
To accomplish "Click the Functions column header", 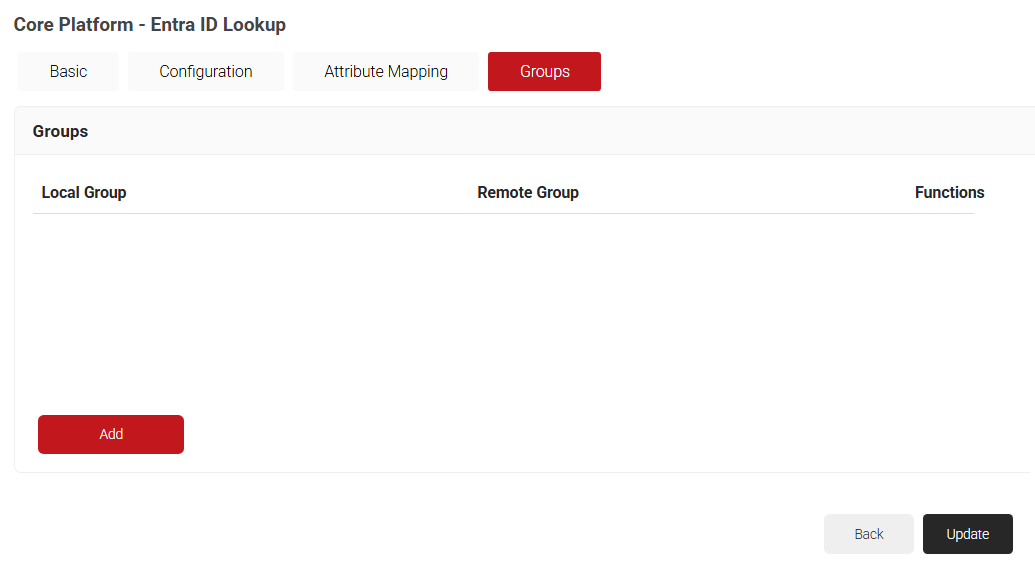I will click(949, 192).
